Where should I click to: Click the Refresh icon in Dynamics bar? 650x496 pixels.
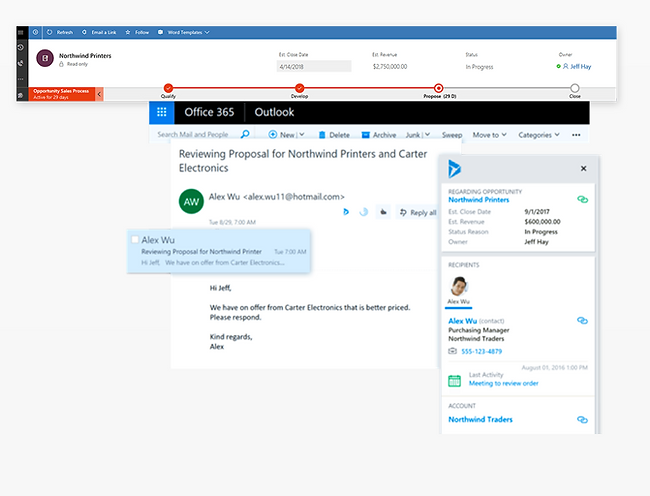(x=49, y=32)
